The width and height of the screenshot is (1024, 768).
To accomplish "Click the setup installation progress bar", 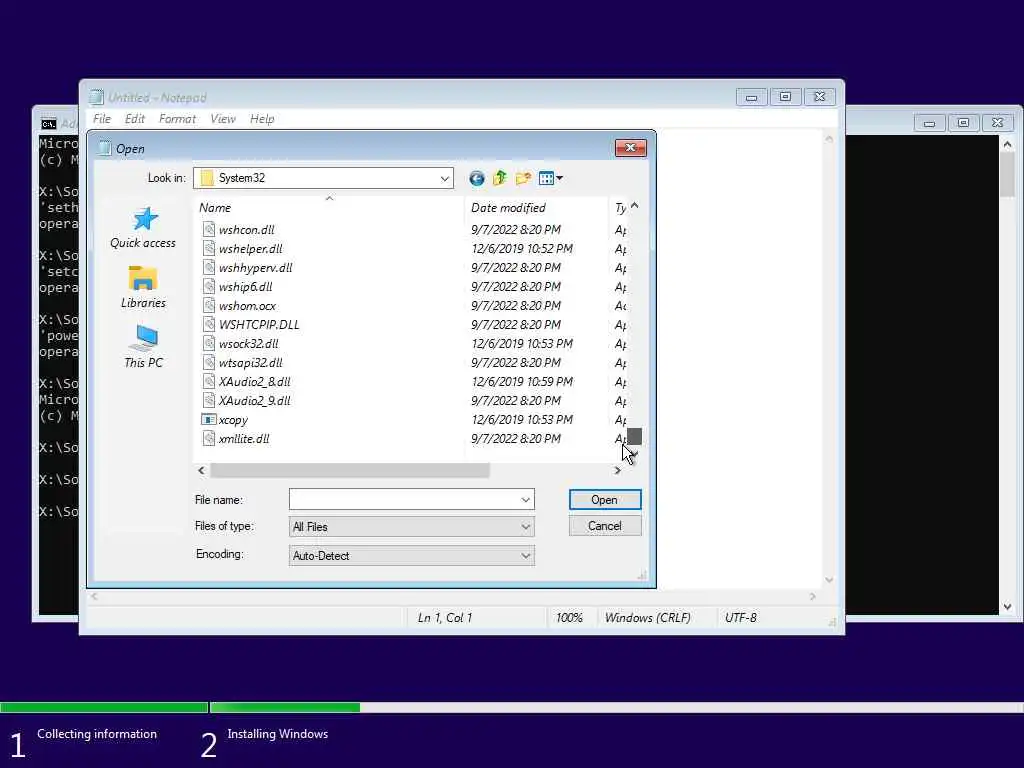I will click(x=512, y=707).
